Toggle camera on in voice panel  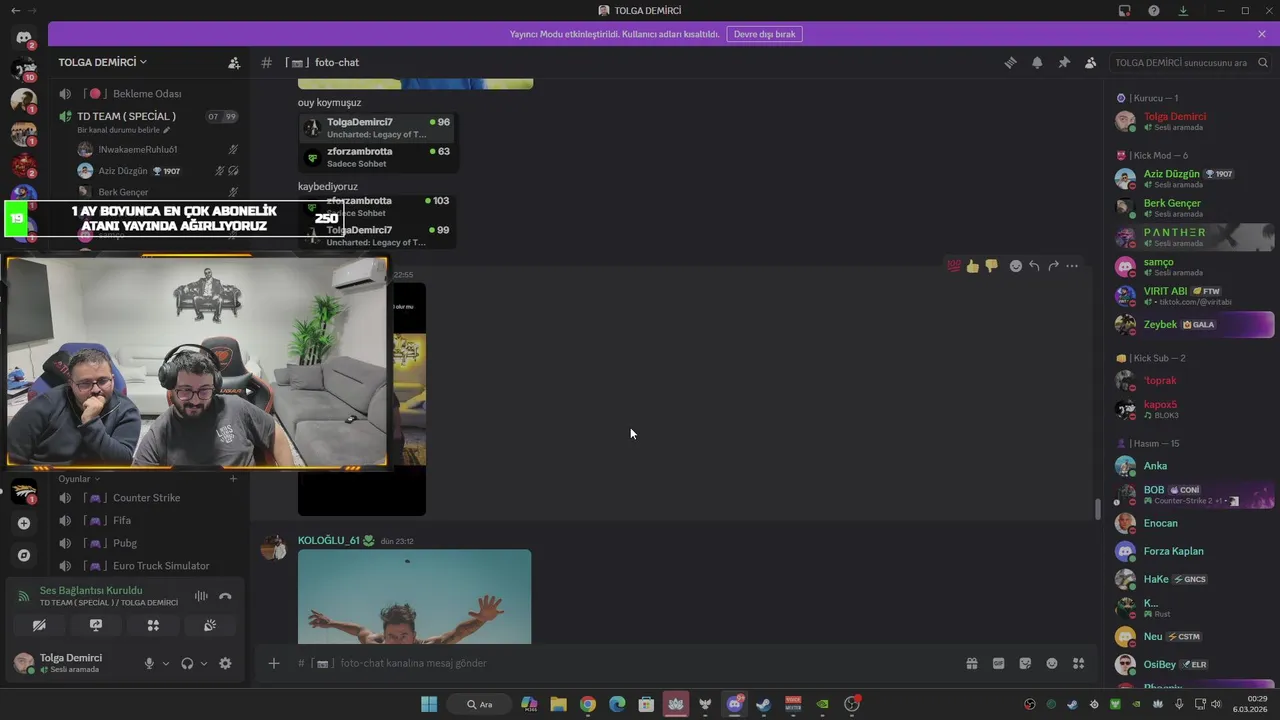pos(39,625)
